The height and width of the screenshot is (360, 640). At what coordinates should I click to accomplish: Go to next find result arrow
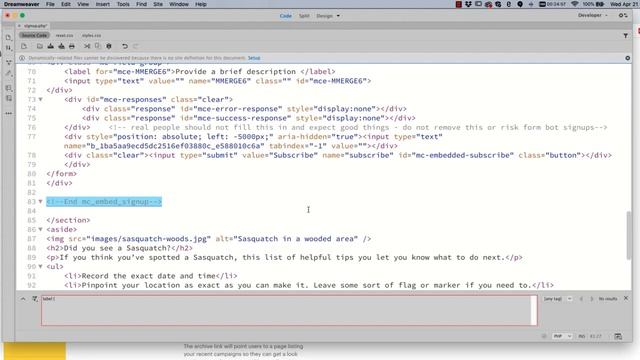[x=592, y=299]
